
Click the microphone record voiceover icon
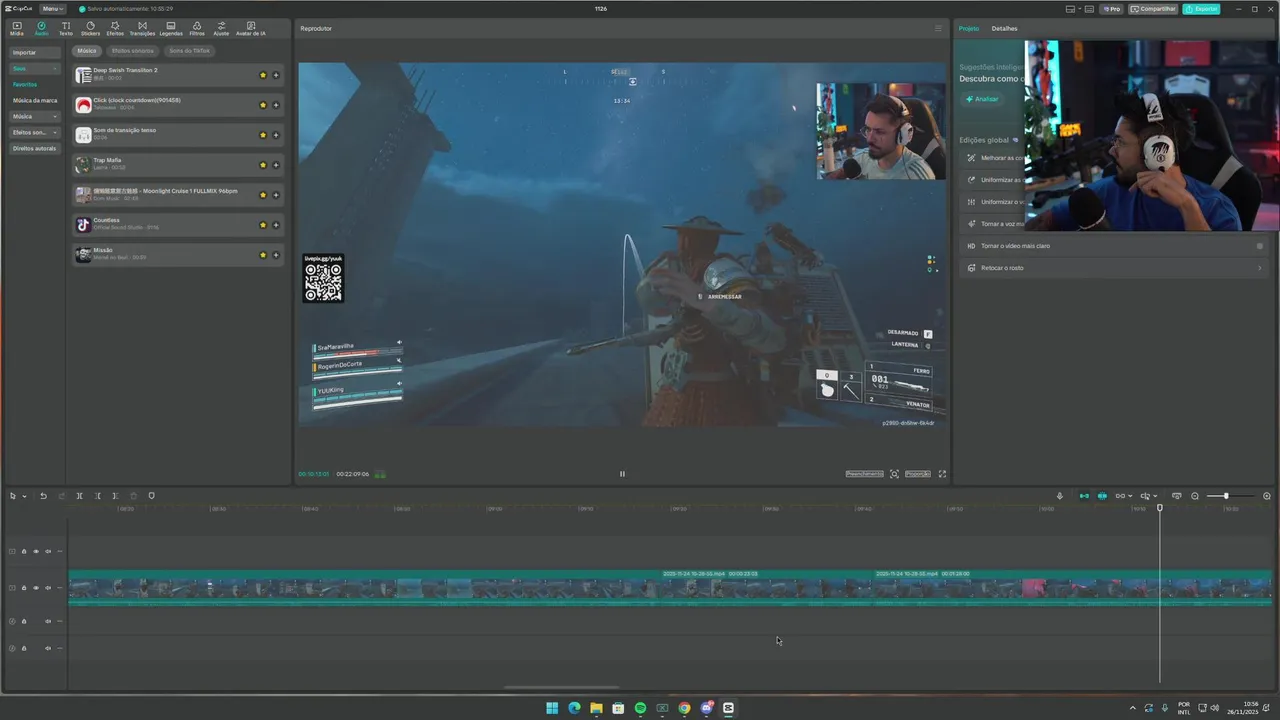pos(1060,496)
